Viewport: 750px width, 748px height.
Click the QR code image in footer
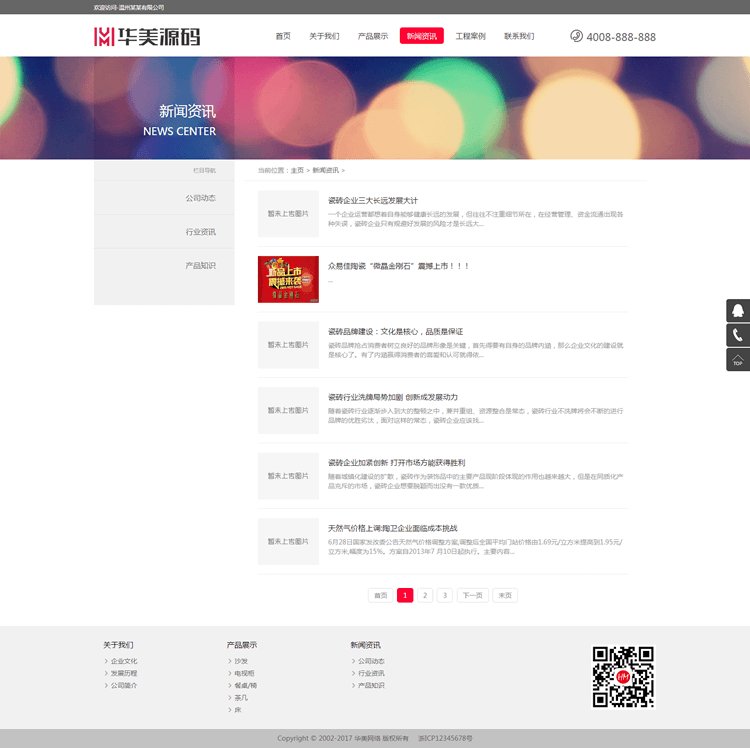click(623, 677)
